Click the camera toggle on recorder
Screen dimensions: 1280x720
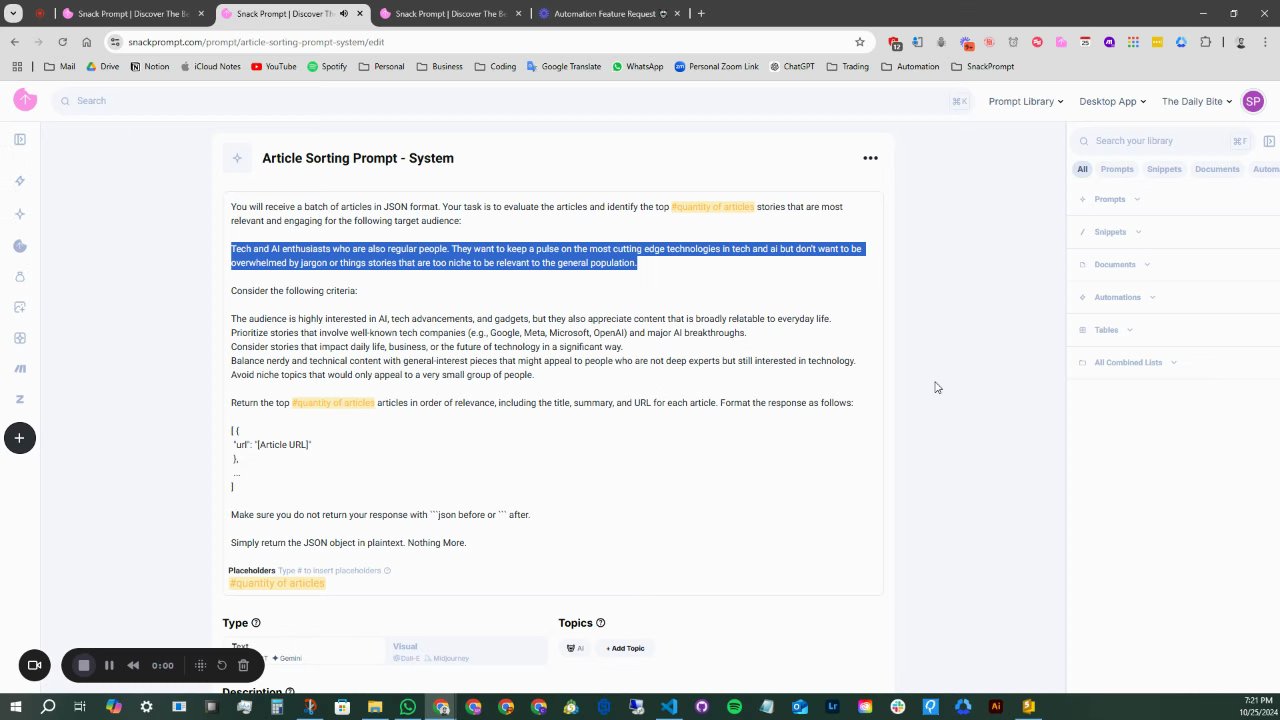(34, 665)
